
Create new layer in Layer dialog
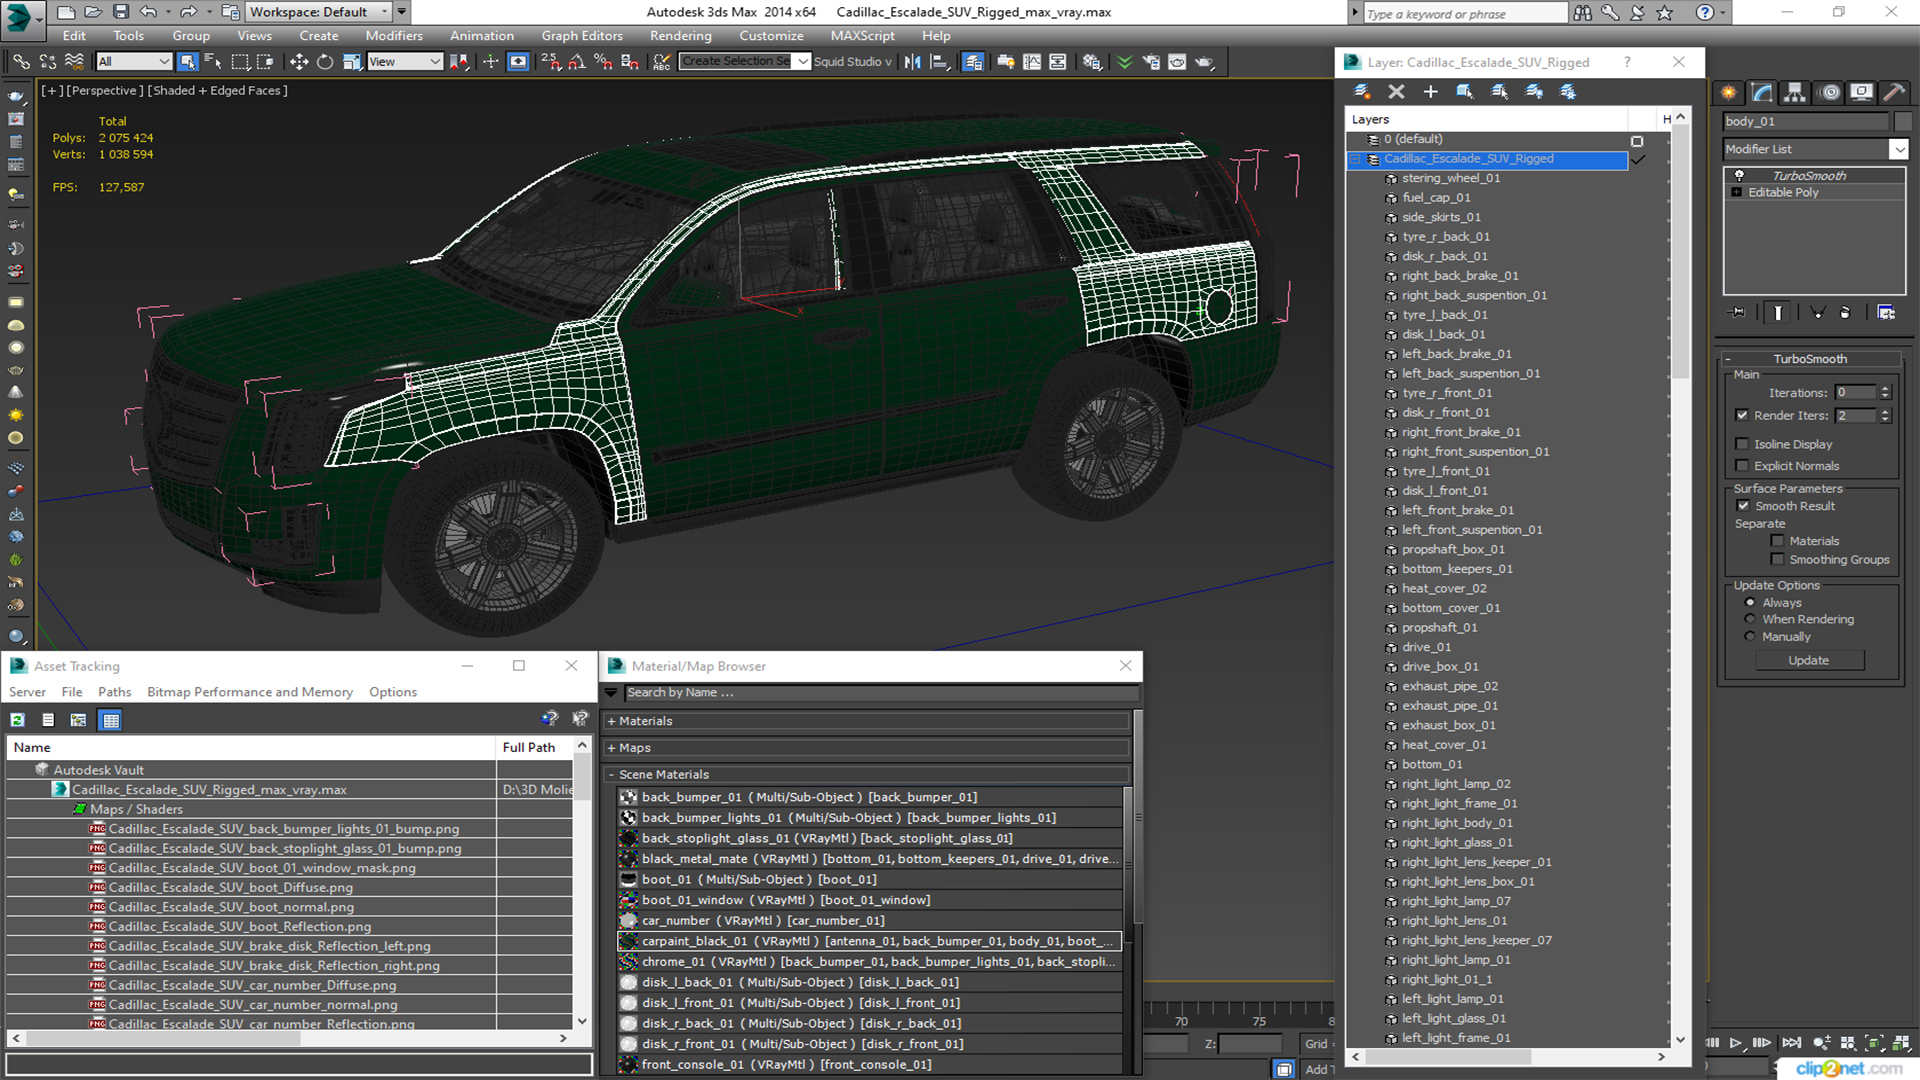point(1362,92)
